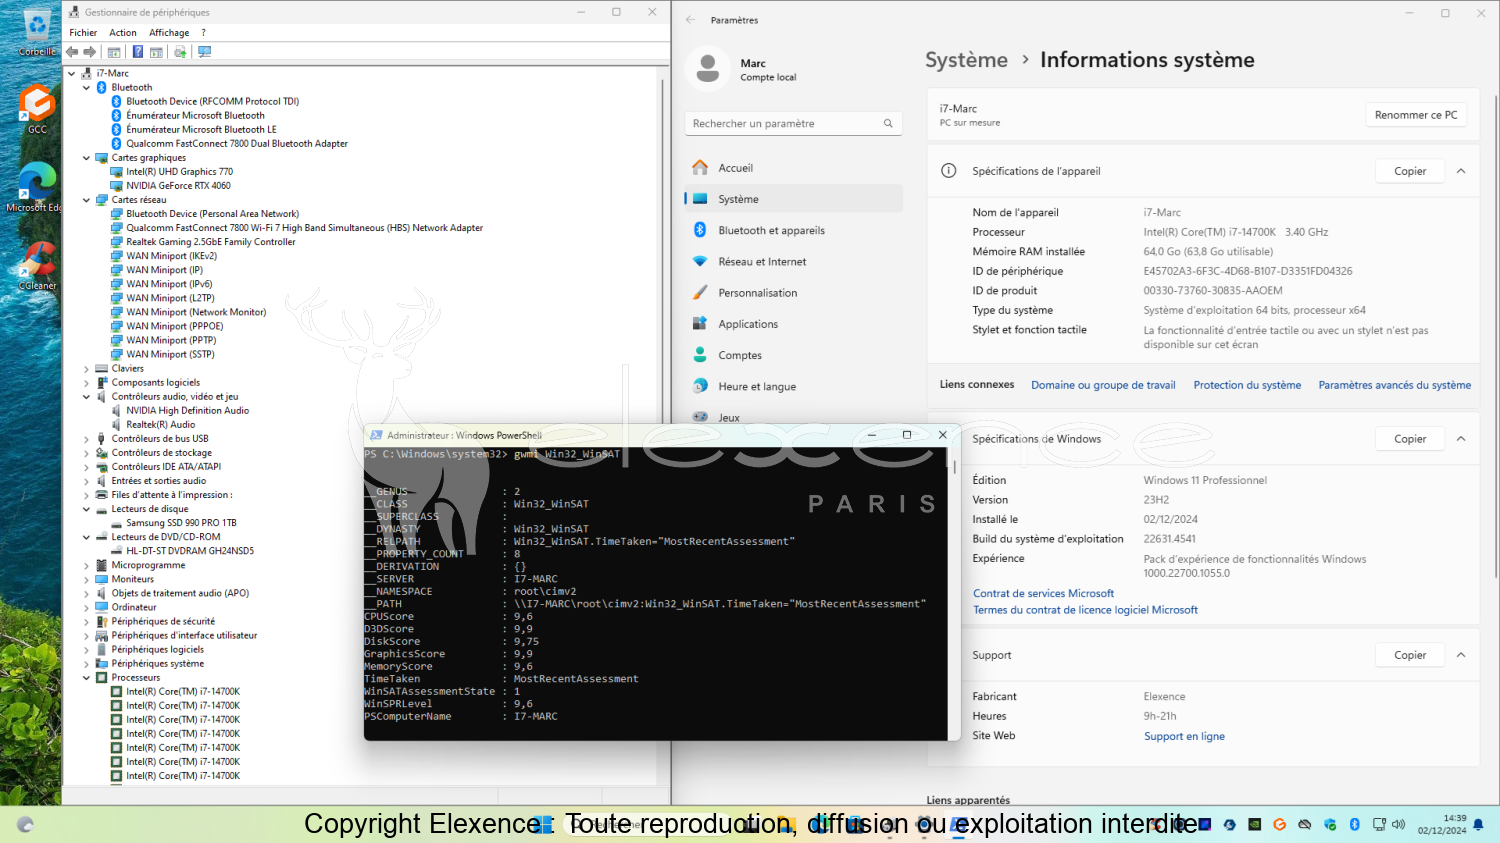Open Comptes in Paramètres sidebar

(x=793, y=355)
